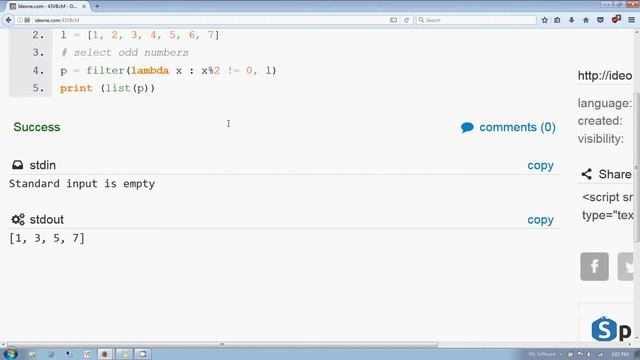Viewport: 640px width, 360px height.
Task: Open the site information icon in address bar
Action: (x=20, y=20)
